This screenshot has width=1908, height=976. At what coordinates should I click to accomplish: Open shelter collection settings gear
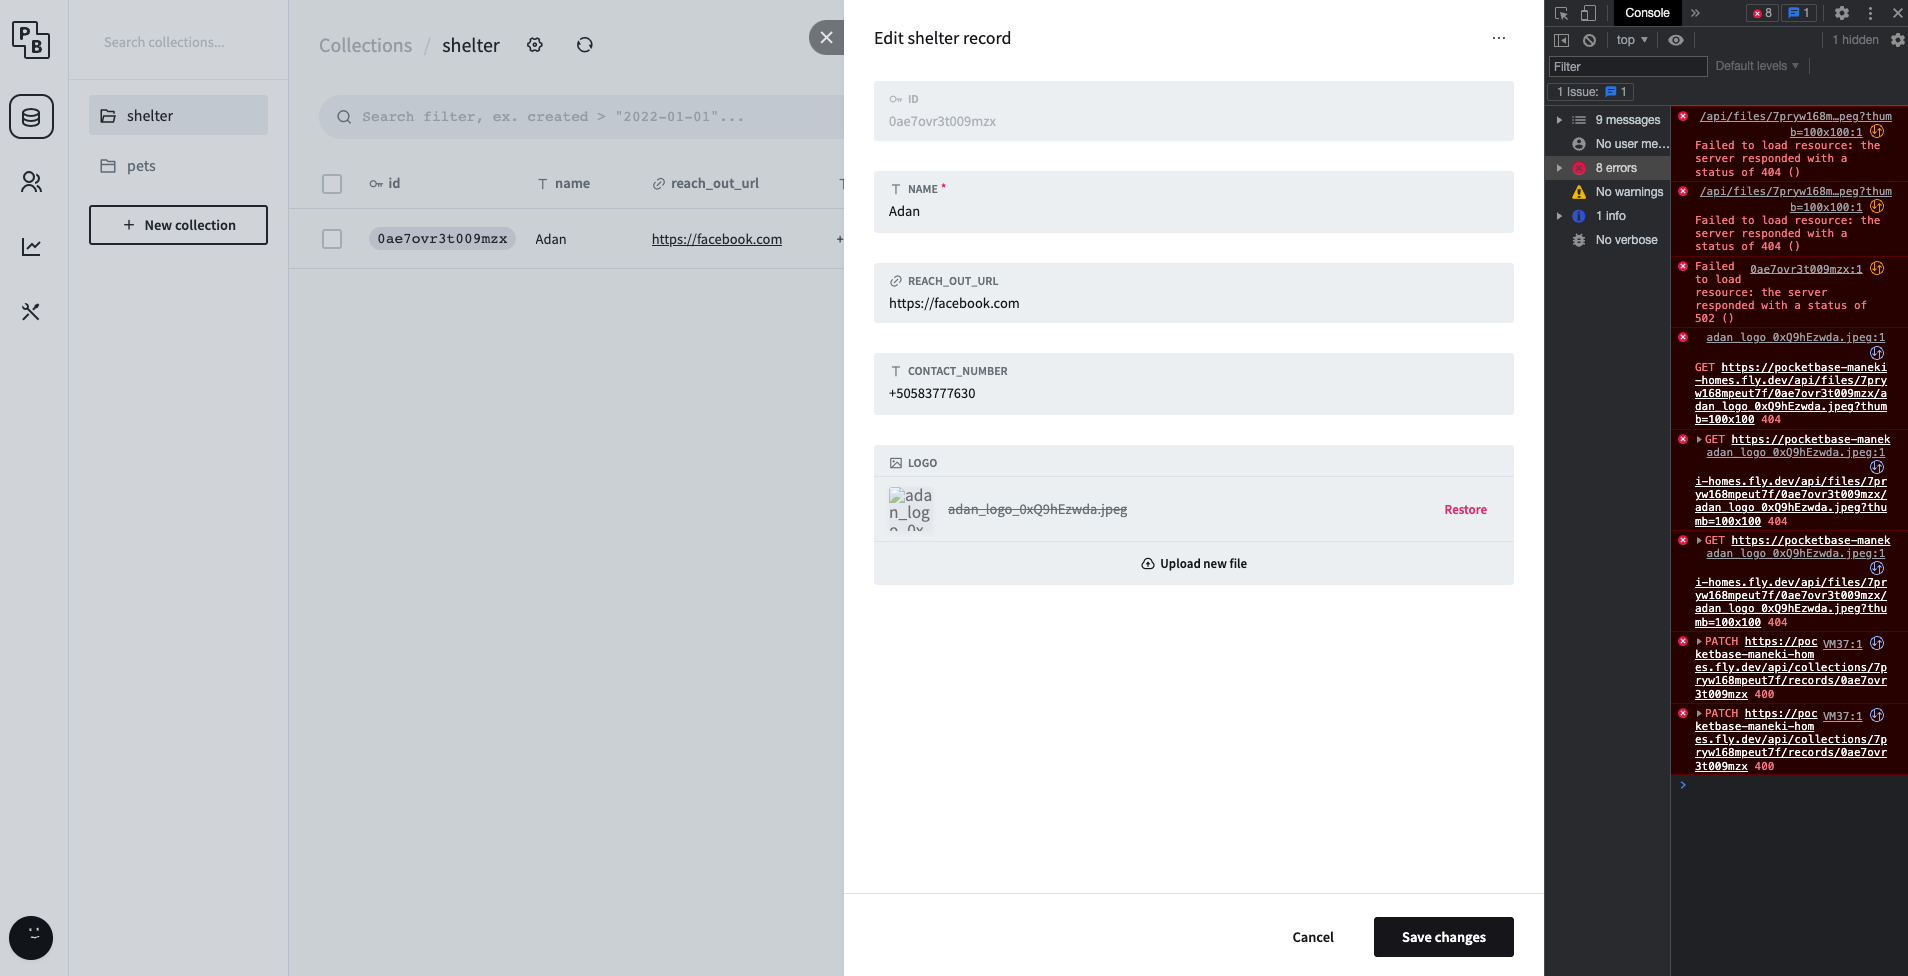point(535,45)
